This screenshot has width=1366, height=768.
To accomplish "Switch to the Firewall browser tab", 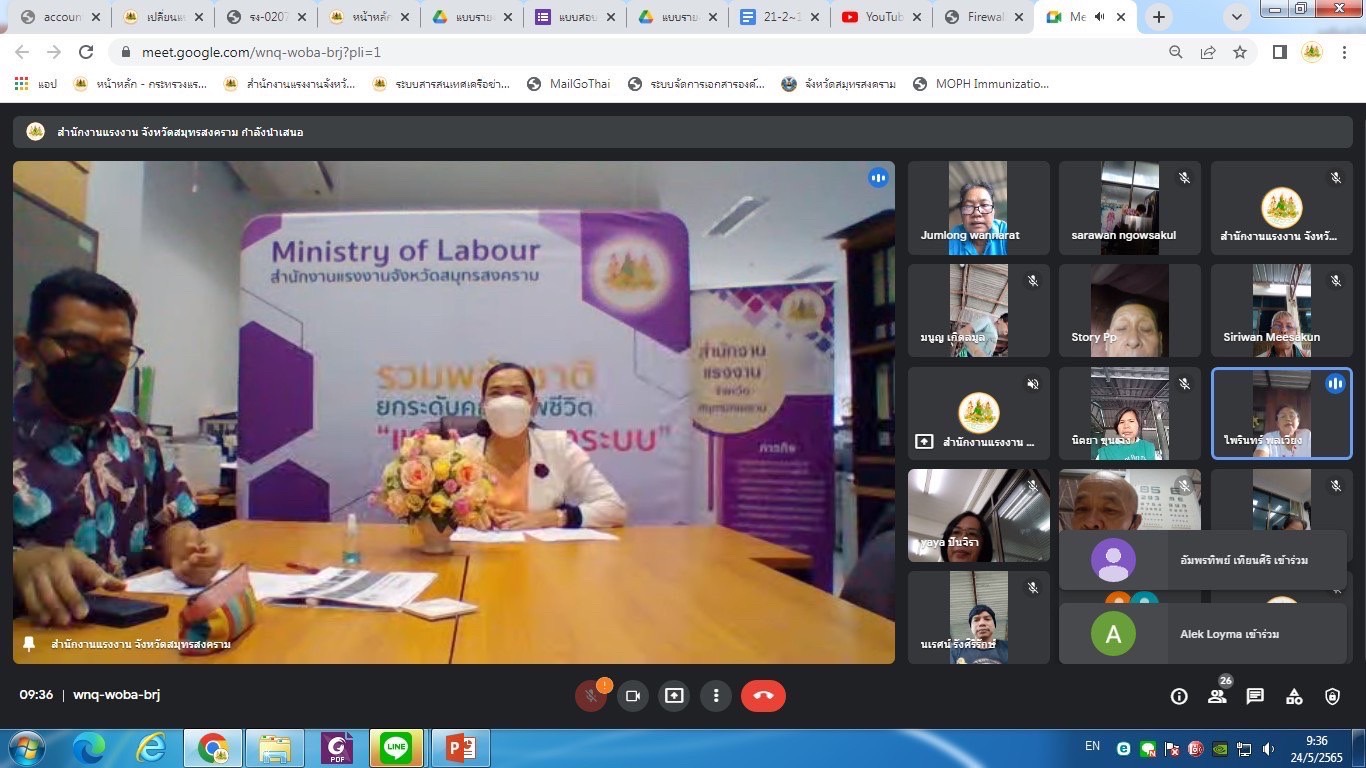I will pyautogui.click(x=982, y=17).
